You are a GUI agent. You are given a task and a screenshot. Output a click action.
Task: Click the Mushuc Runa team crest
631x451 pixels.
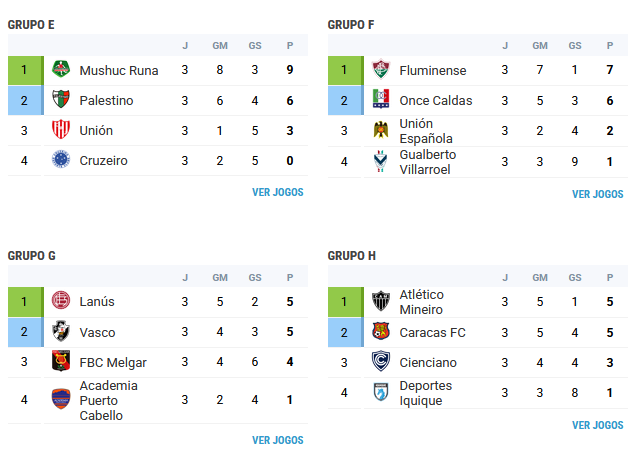(x=62, y=70)
